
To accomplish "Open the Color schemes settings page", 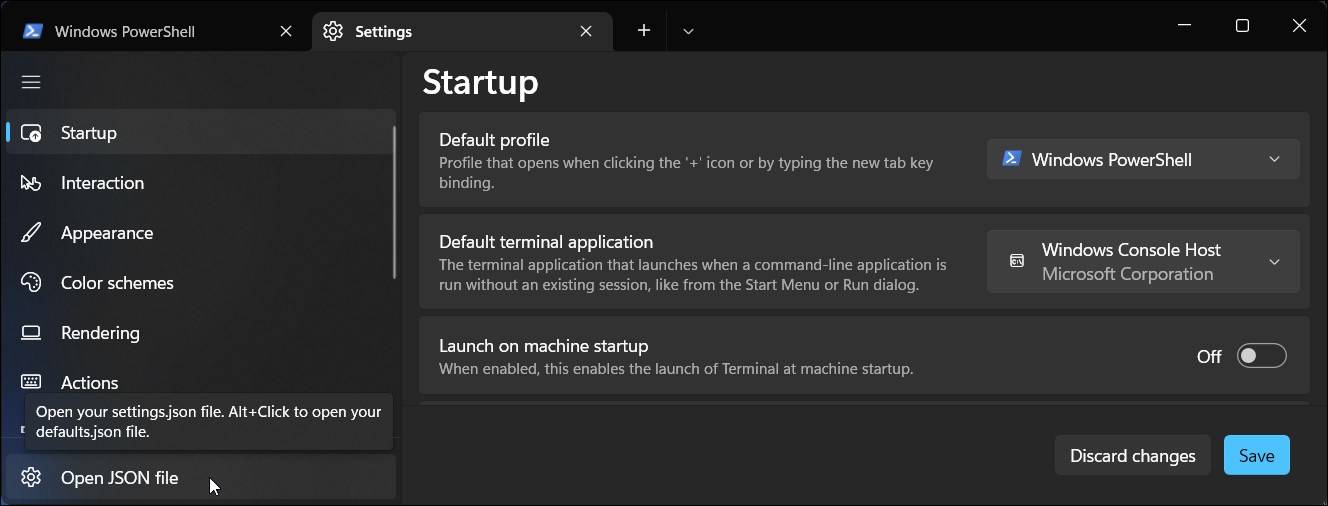I will (x=200, y=283).
